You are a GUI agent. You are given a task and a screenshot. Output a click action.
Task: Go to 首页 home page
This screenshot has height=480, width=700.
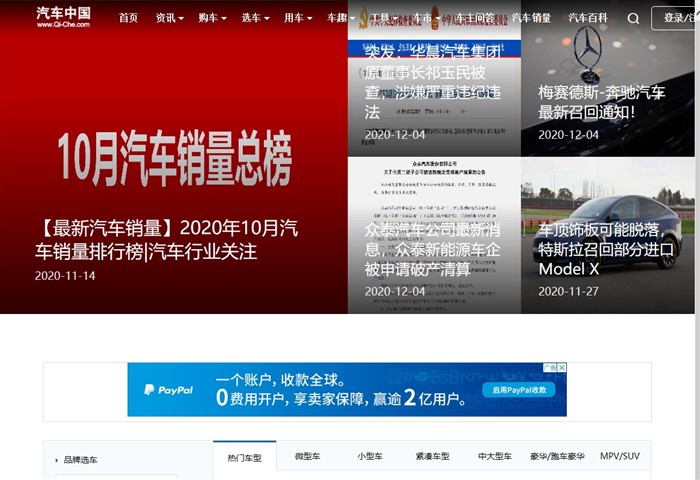coord(128,18)
